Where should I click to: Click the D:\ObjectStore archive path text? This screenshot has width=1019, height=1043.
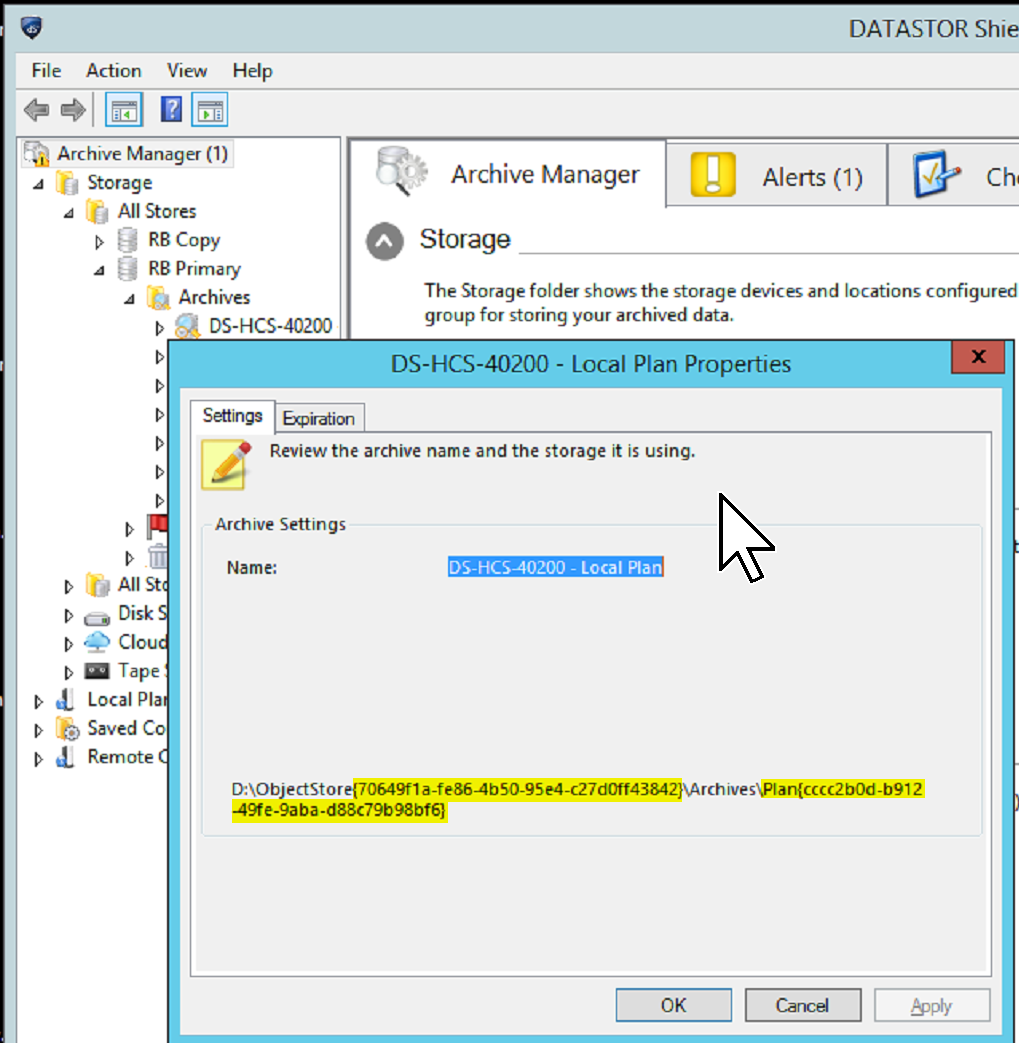[577, 800]
